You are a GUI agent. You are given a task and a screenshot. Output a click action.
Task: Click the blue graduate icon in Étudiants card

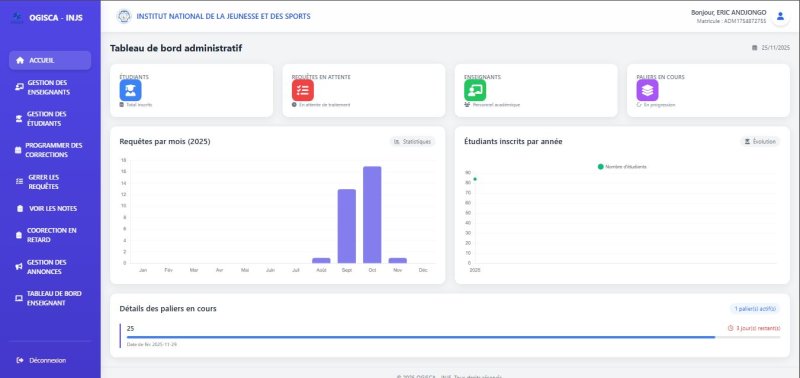point(131,90)
